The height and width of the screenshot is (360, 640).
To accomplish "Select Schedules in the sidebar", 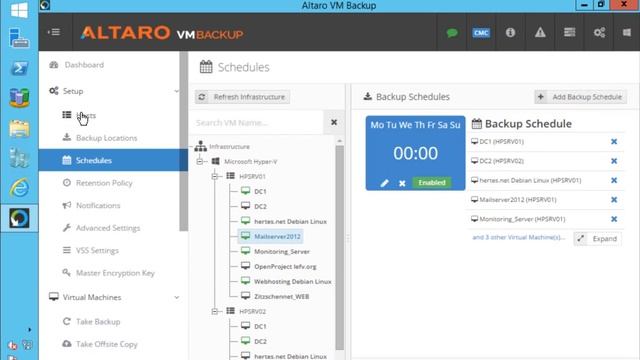I will [x=113, y=160].
